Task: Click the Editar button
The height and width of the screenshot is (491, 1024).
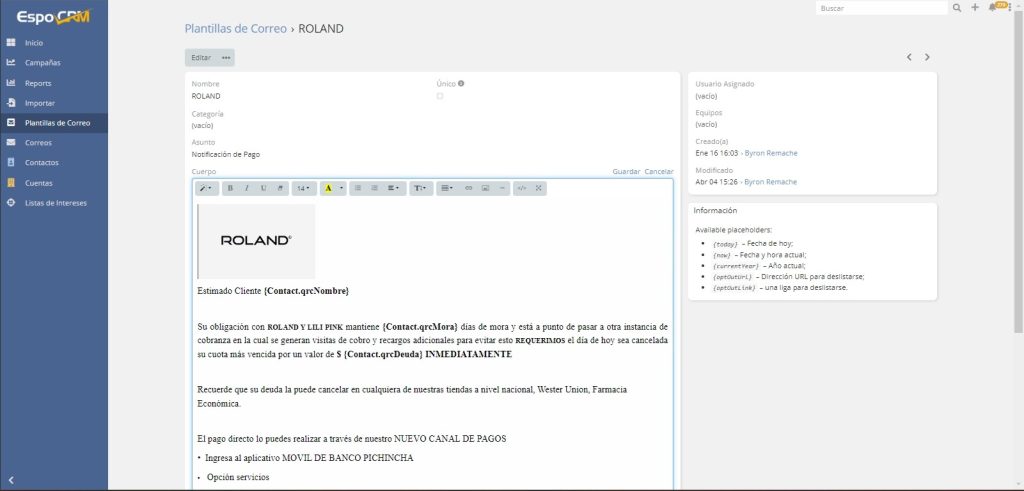Action: pos(201,57)
